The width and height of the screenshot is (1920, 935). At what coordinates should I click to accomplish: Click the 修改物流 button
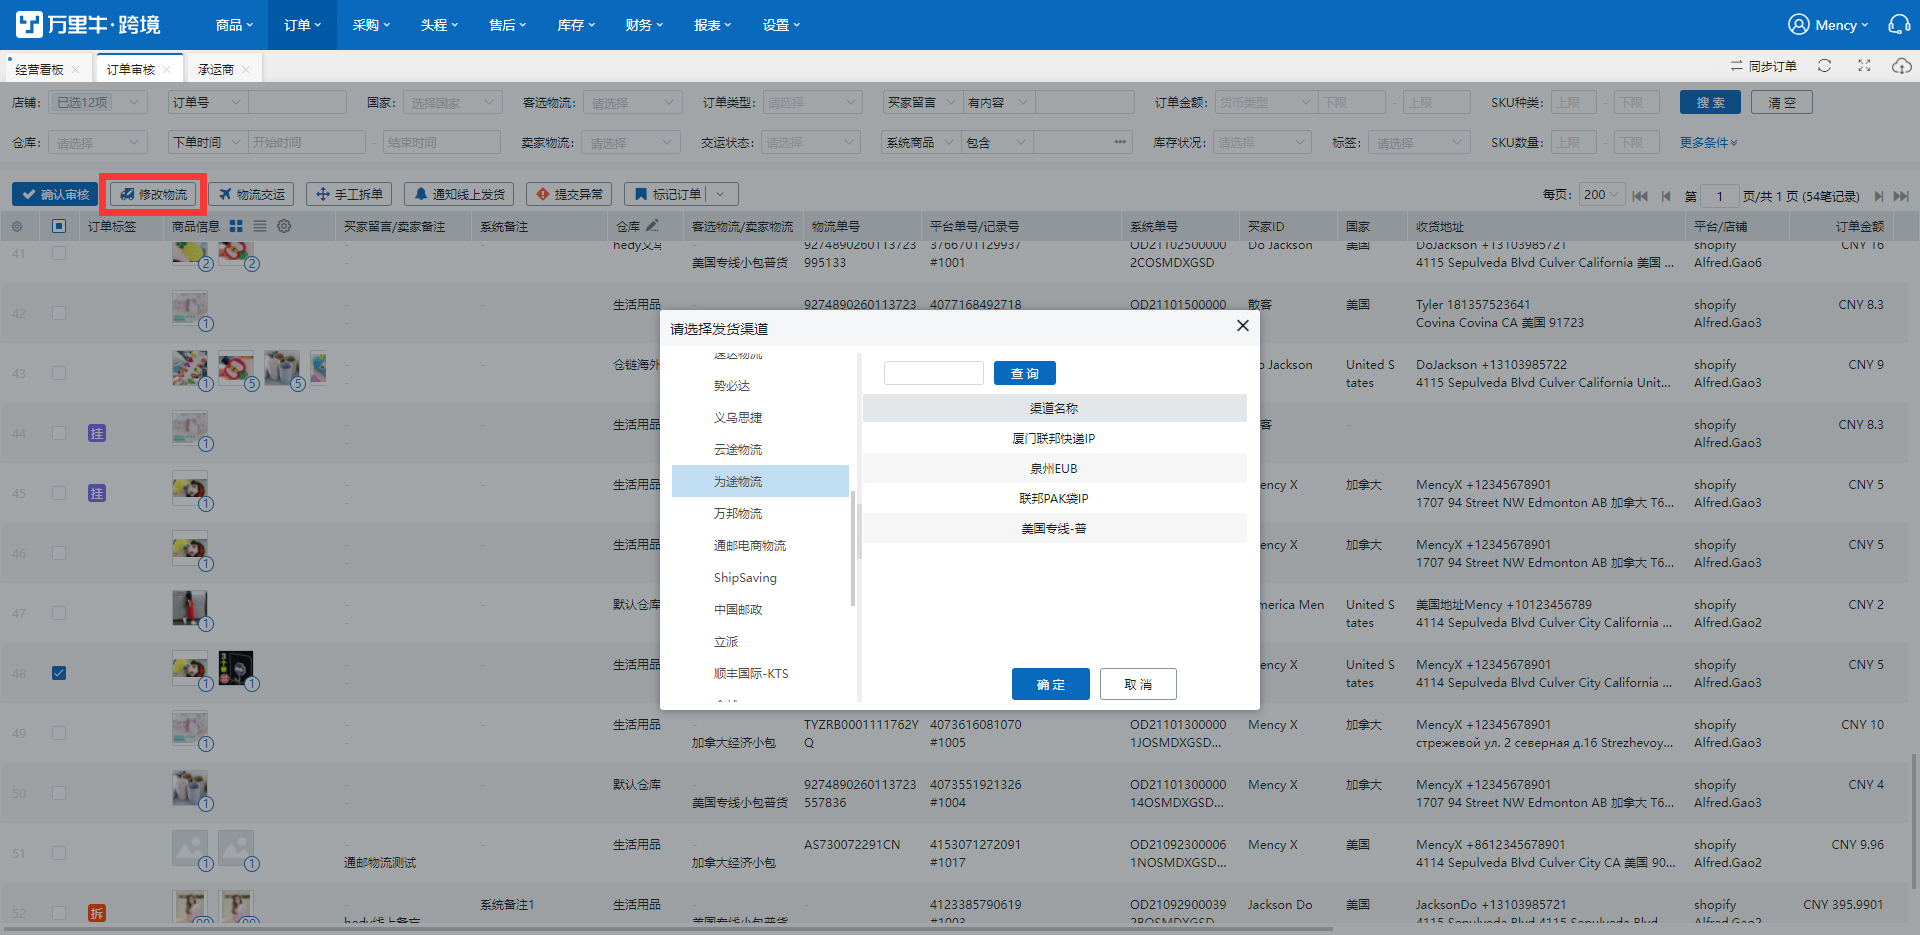click(153, 194)
